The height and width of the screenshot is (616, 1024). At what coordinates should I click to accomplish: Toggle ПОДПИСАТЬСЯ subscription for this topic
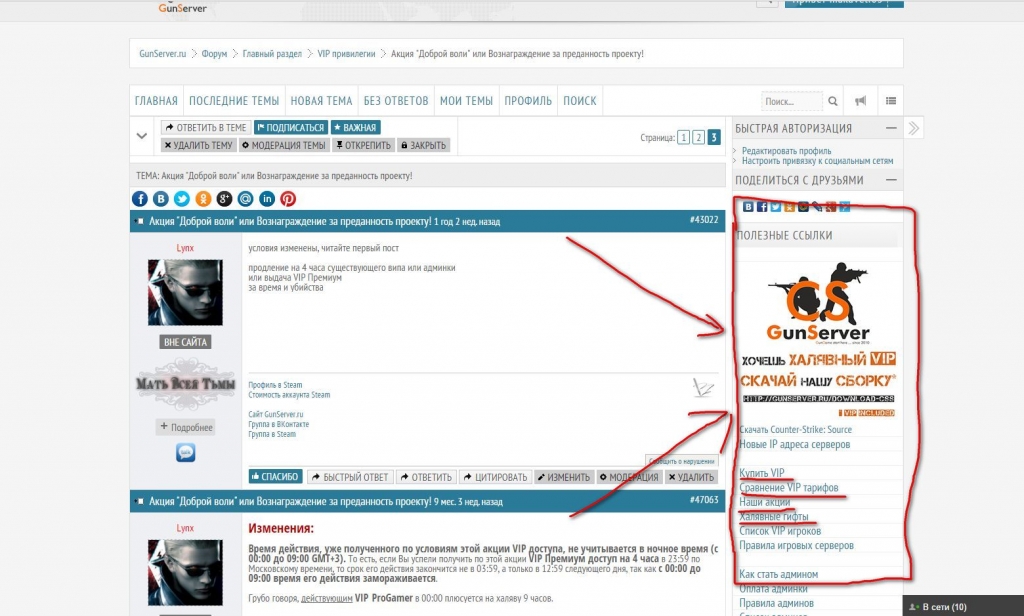tap(290, 128)
